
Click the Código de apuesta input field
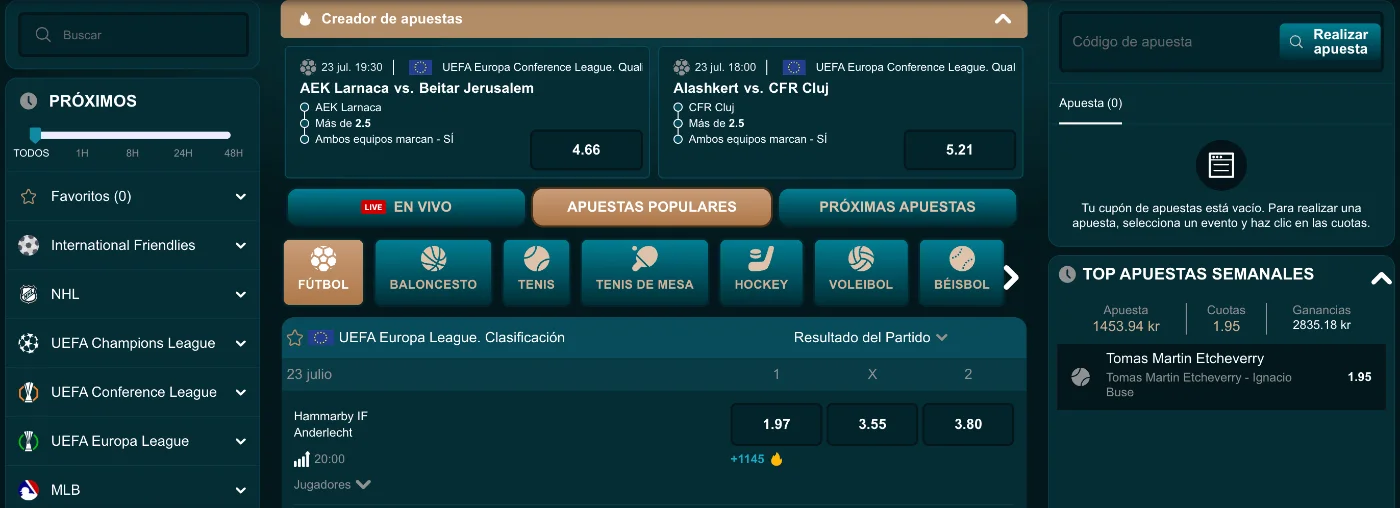pyautogui.click(x=1168, y=42)
